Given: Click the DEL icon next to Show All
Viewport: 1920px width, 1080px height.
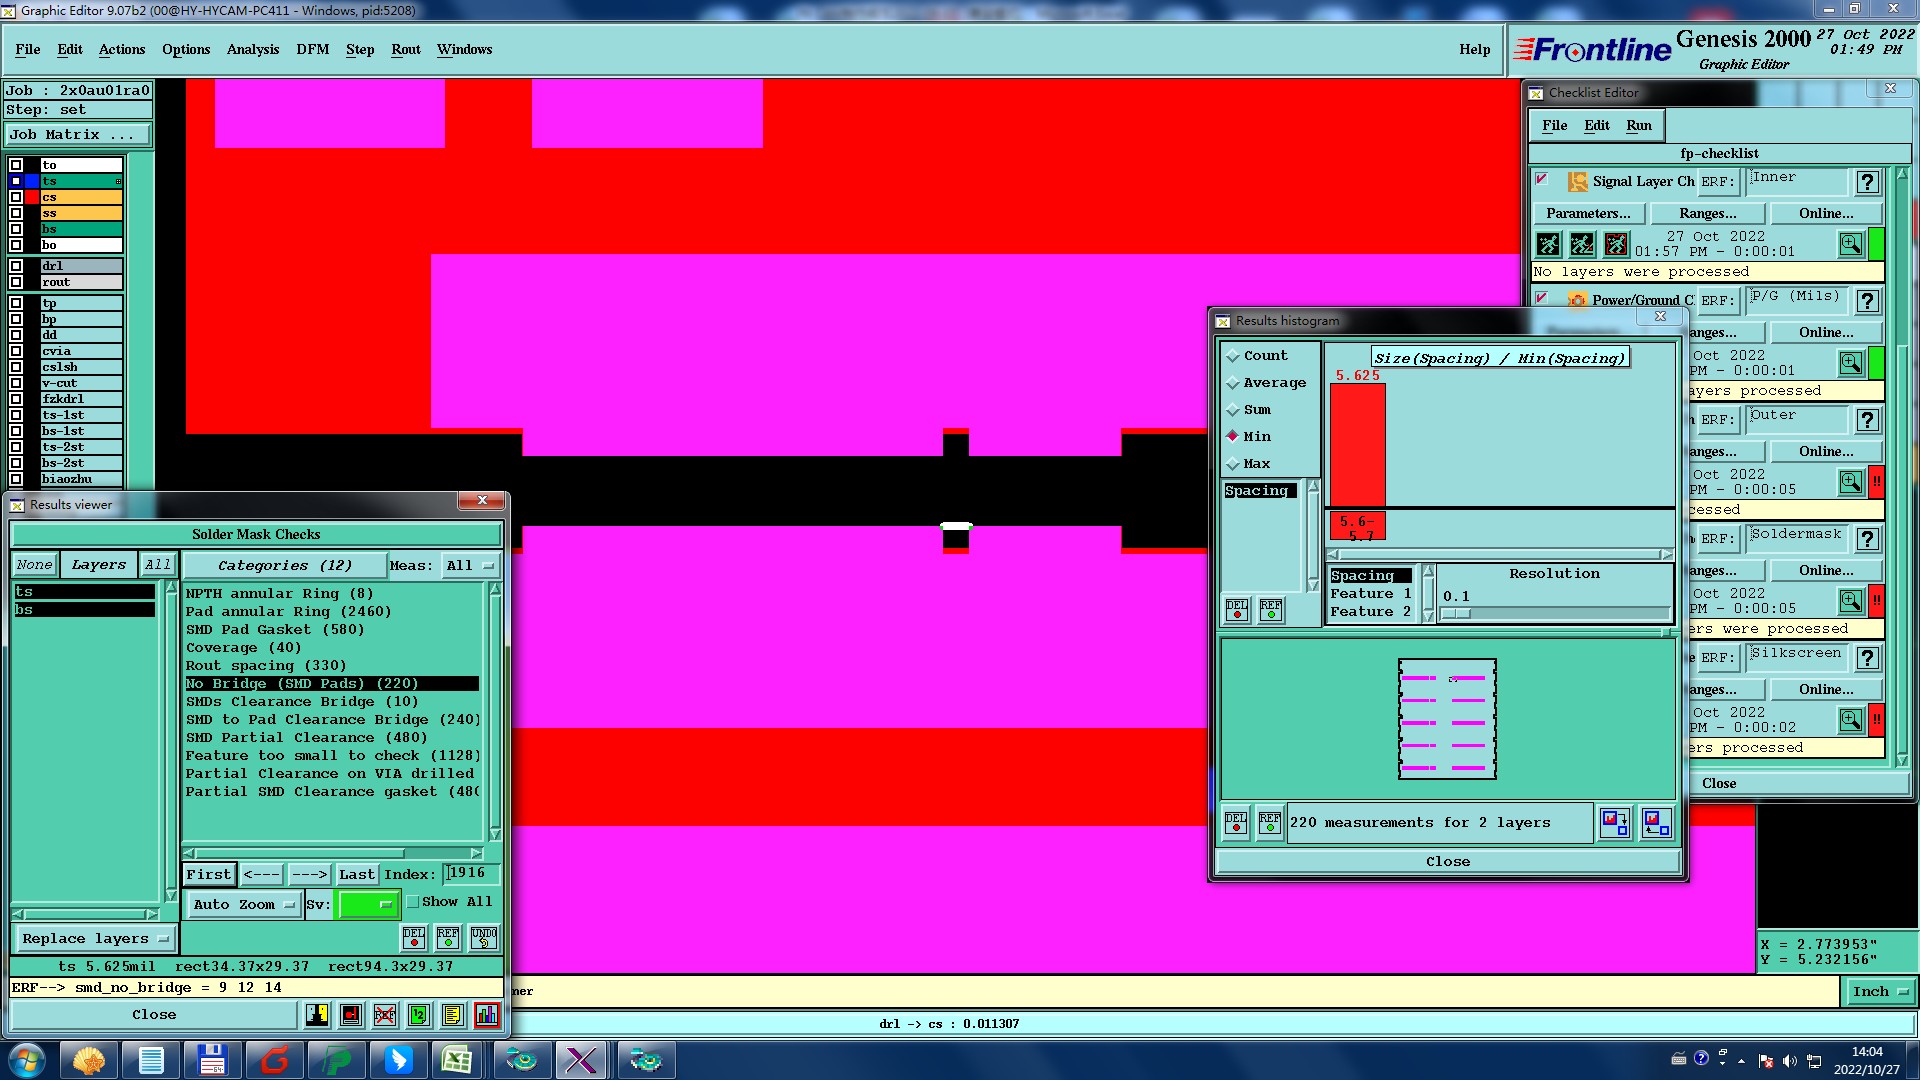Looking at the screenshot, I should [x=414, y=937].
